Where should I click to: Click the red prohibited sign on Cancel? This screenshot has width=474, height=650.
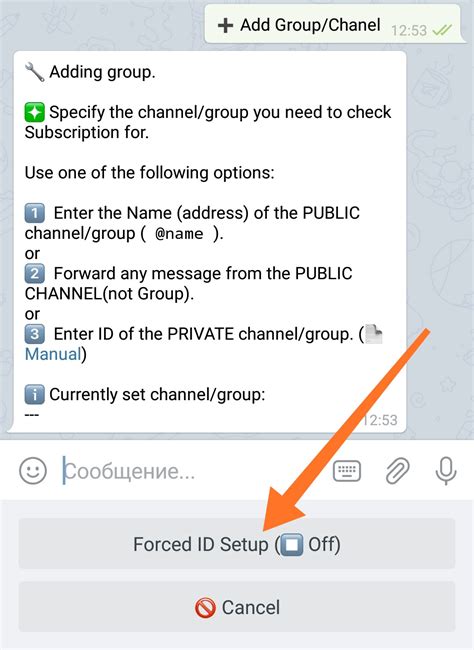pos(205,608)
